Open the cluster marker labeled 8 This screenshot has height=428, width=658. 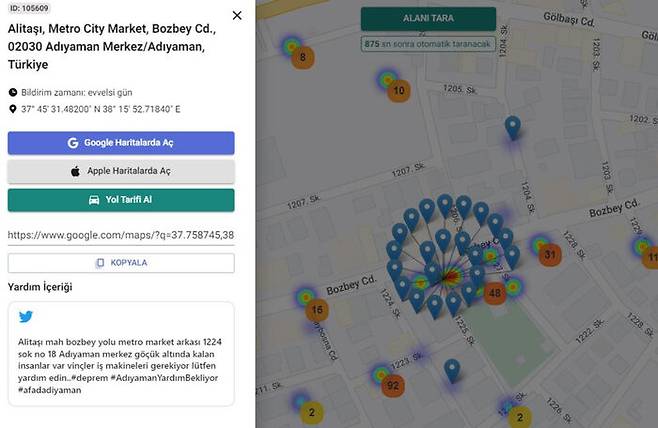point(303,57)
